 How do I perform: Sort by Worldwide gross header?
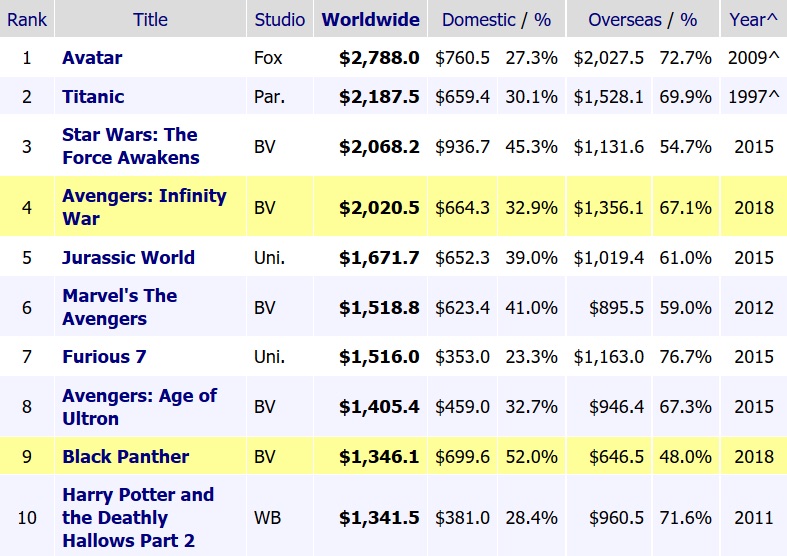pos(371,20)
